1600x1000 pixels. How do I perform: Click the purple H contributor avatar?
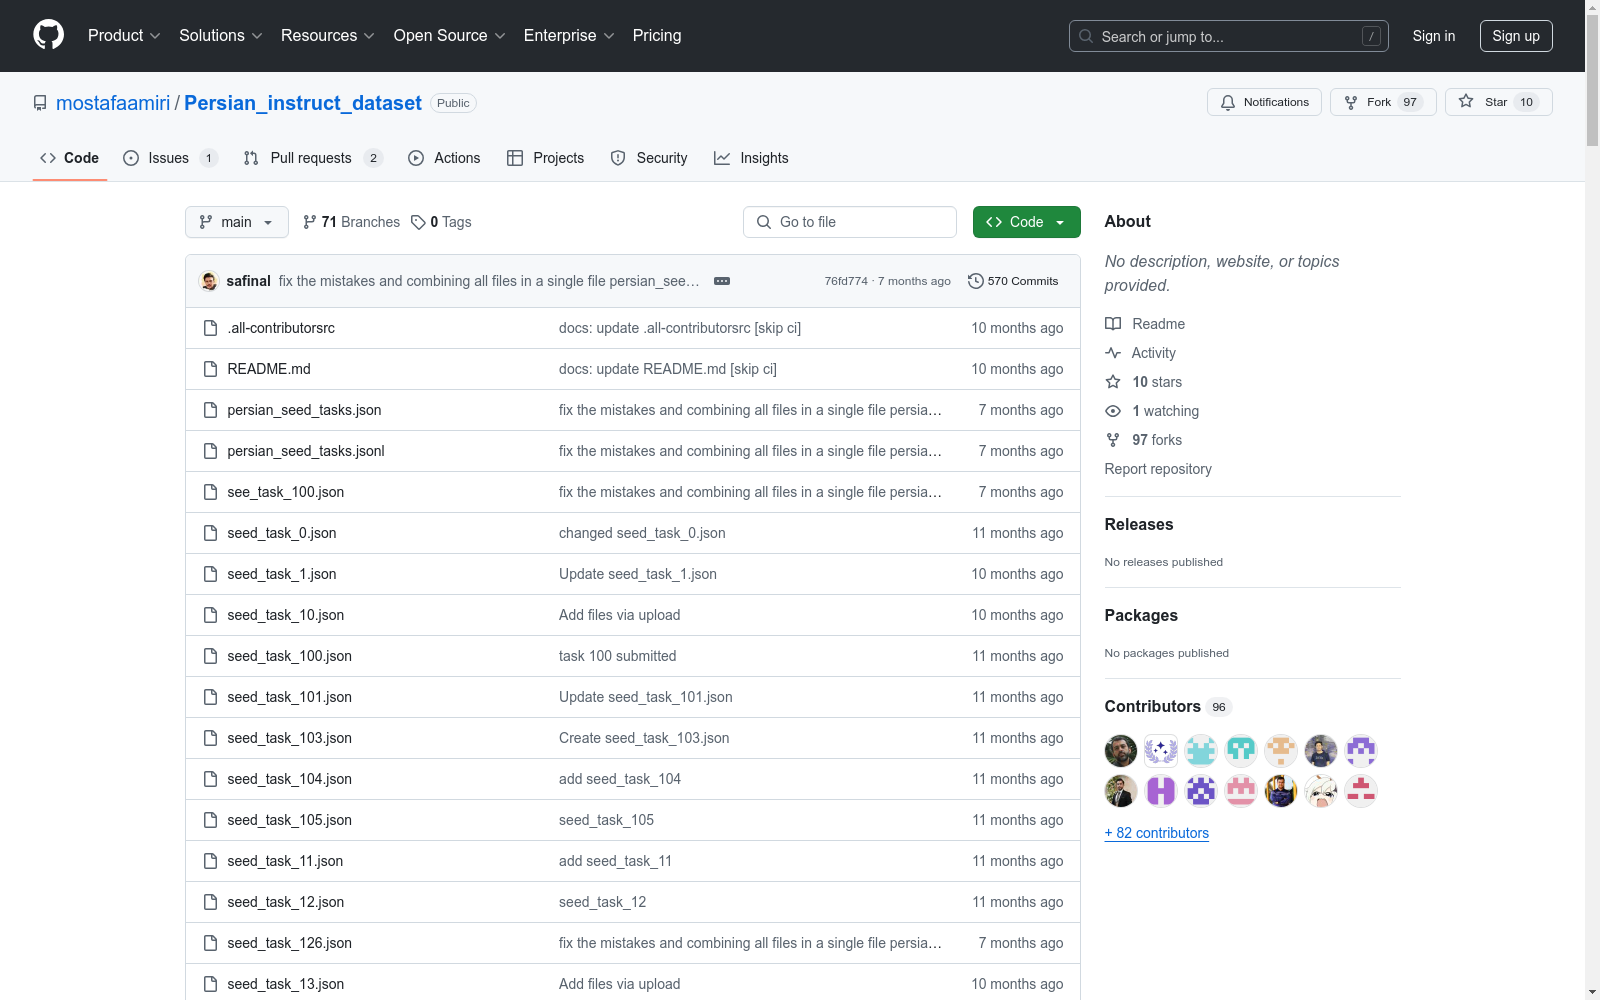tap(1161, 791)
